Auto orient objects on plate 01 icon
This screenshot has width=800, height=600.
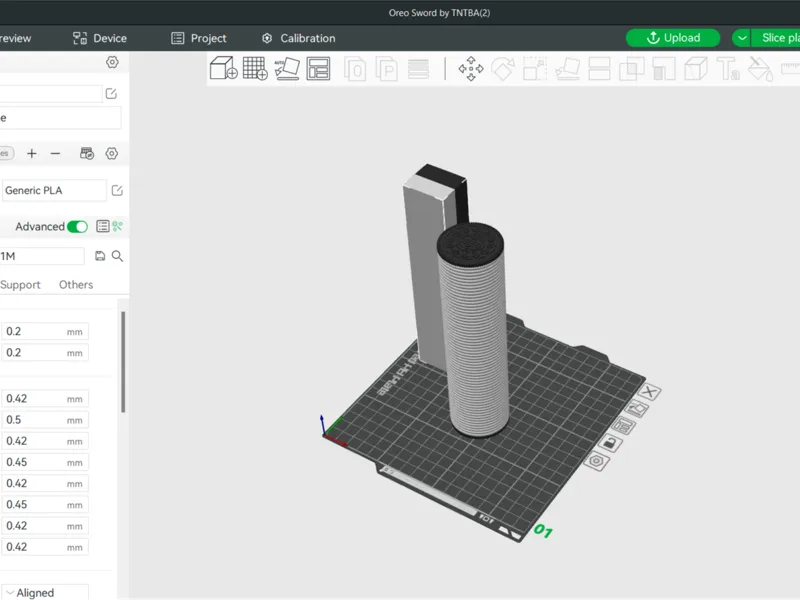point(637,409)
